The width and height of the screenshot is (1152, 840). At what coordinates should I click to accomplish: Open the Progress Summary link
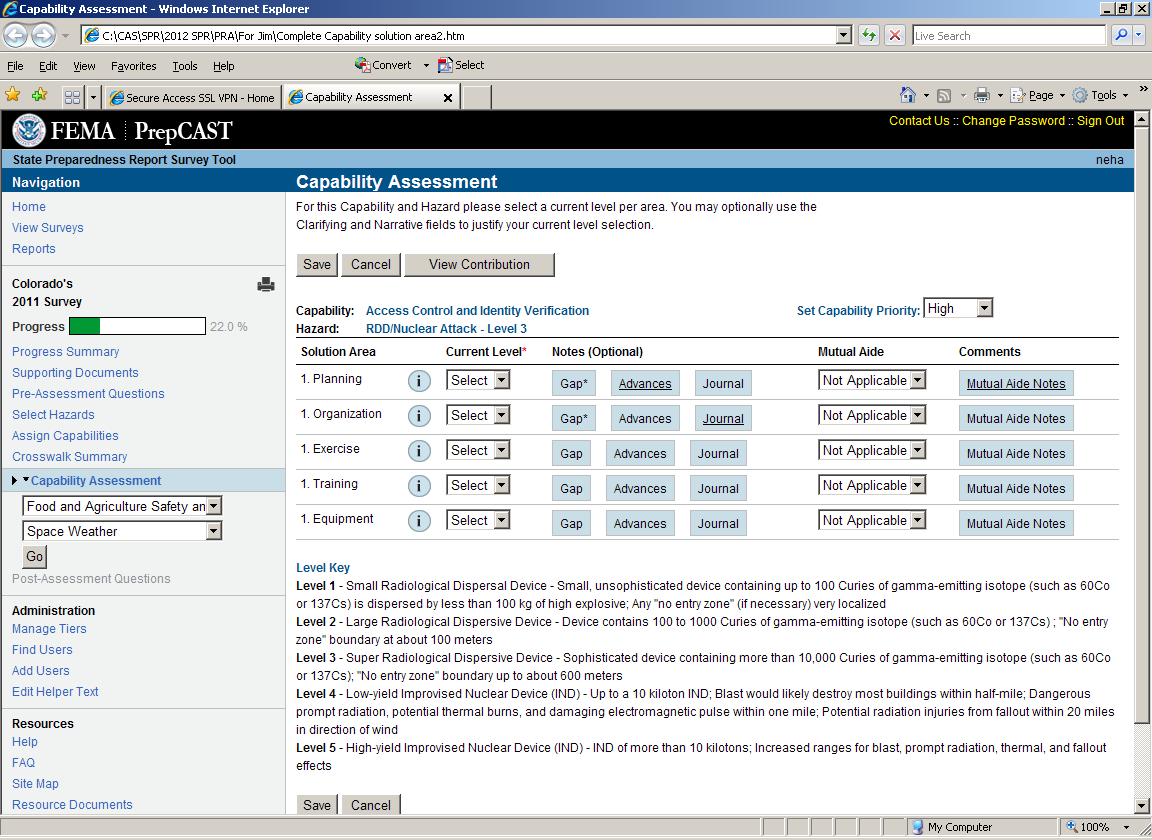pyautogui.click(x=65, y=352)
